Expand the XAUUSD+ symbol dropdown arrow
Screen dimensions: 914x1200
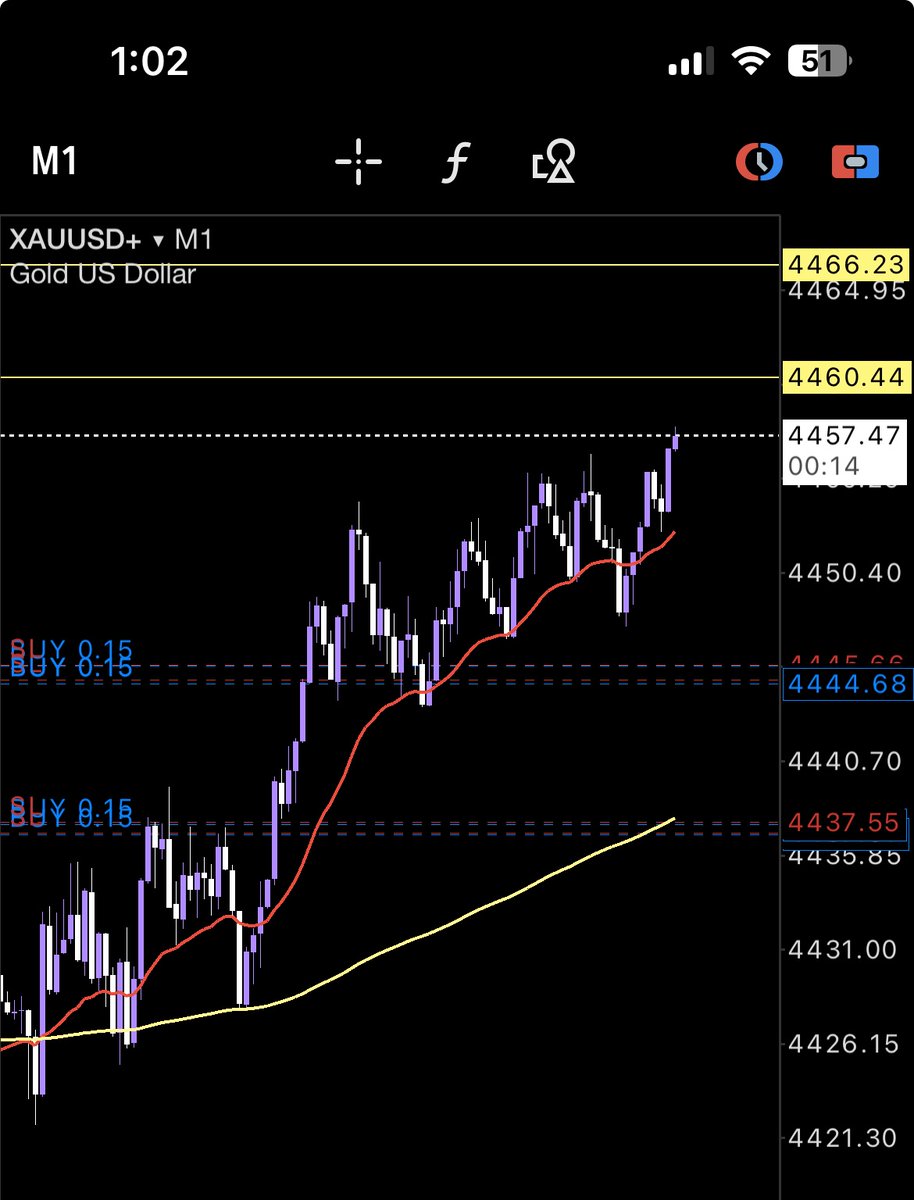pyautogui.click(x=158, y=241)
